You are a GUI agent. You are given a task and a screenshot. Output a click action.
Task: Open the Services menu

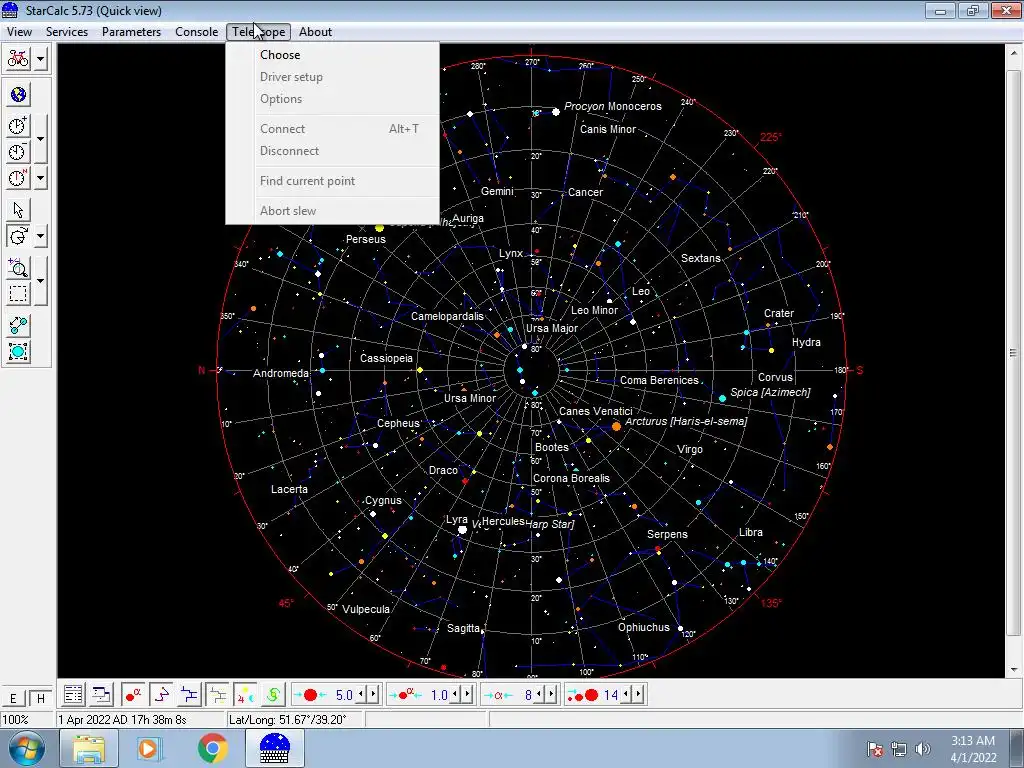tap(67, 32)
